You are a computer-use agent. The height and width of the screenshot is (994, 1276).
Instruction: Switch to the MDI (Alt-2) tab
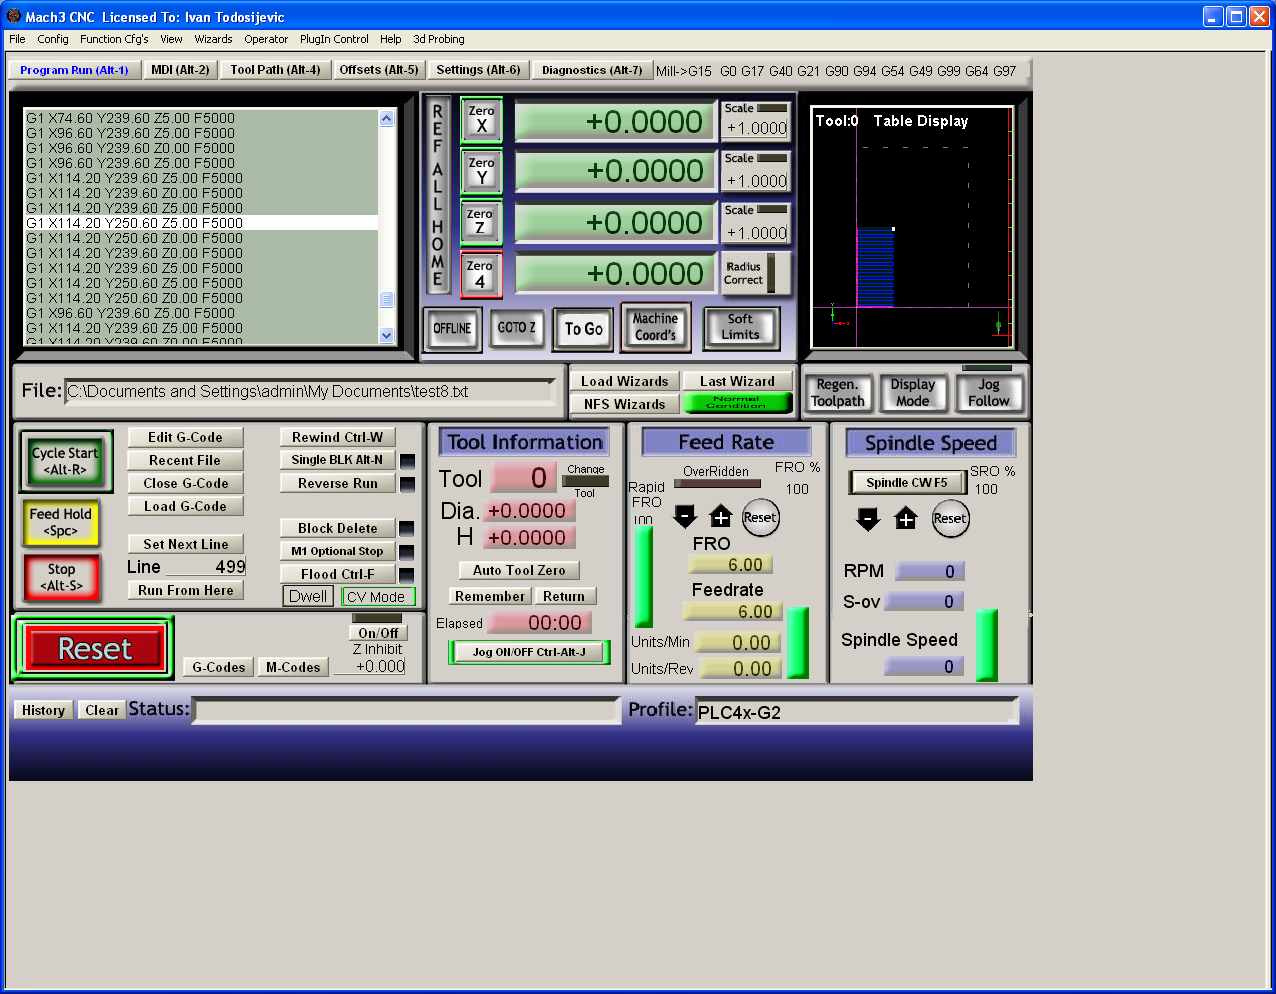coord(180,70)
